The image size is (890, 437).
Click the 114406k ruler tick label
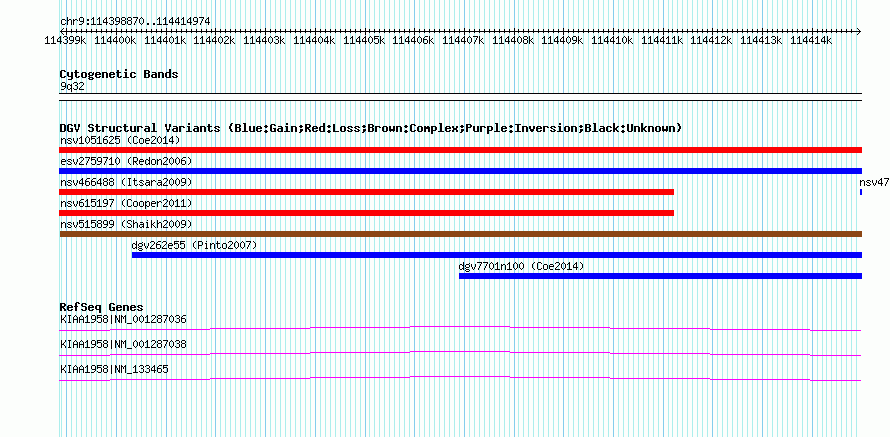tap(413, 40)
